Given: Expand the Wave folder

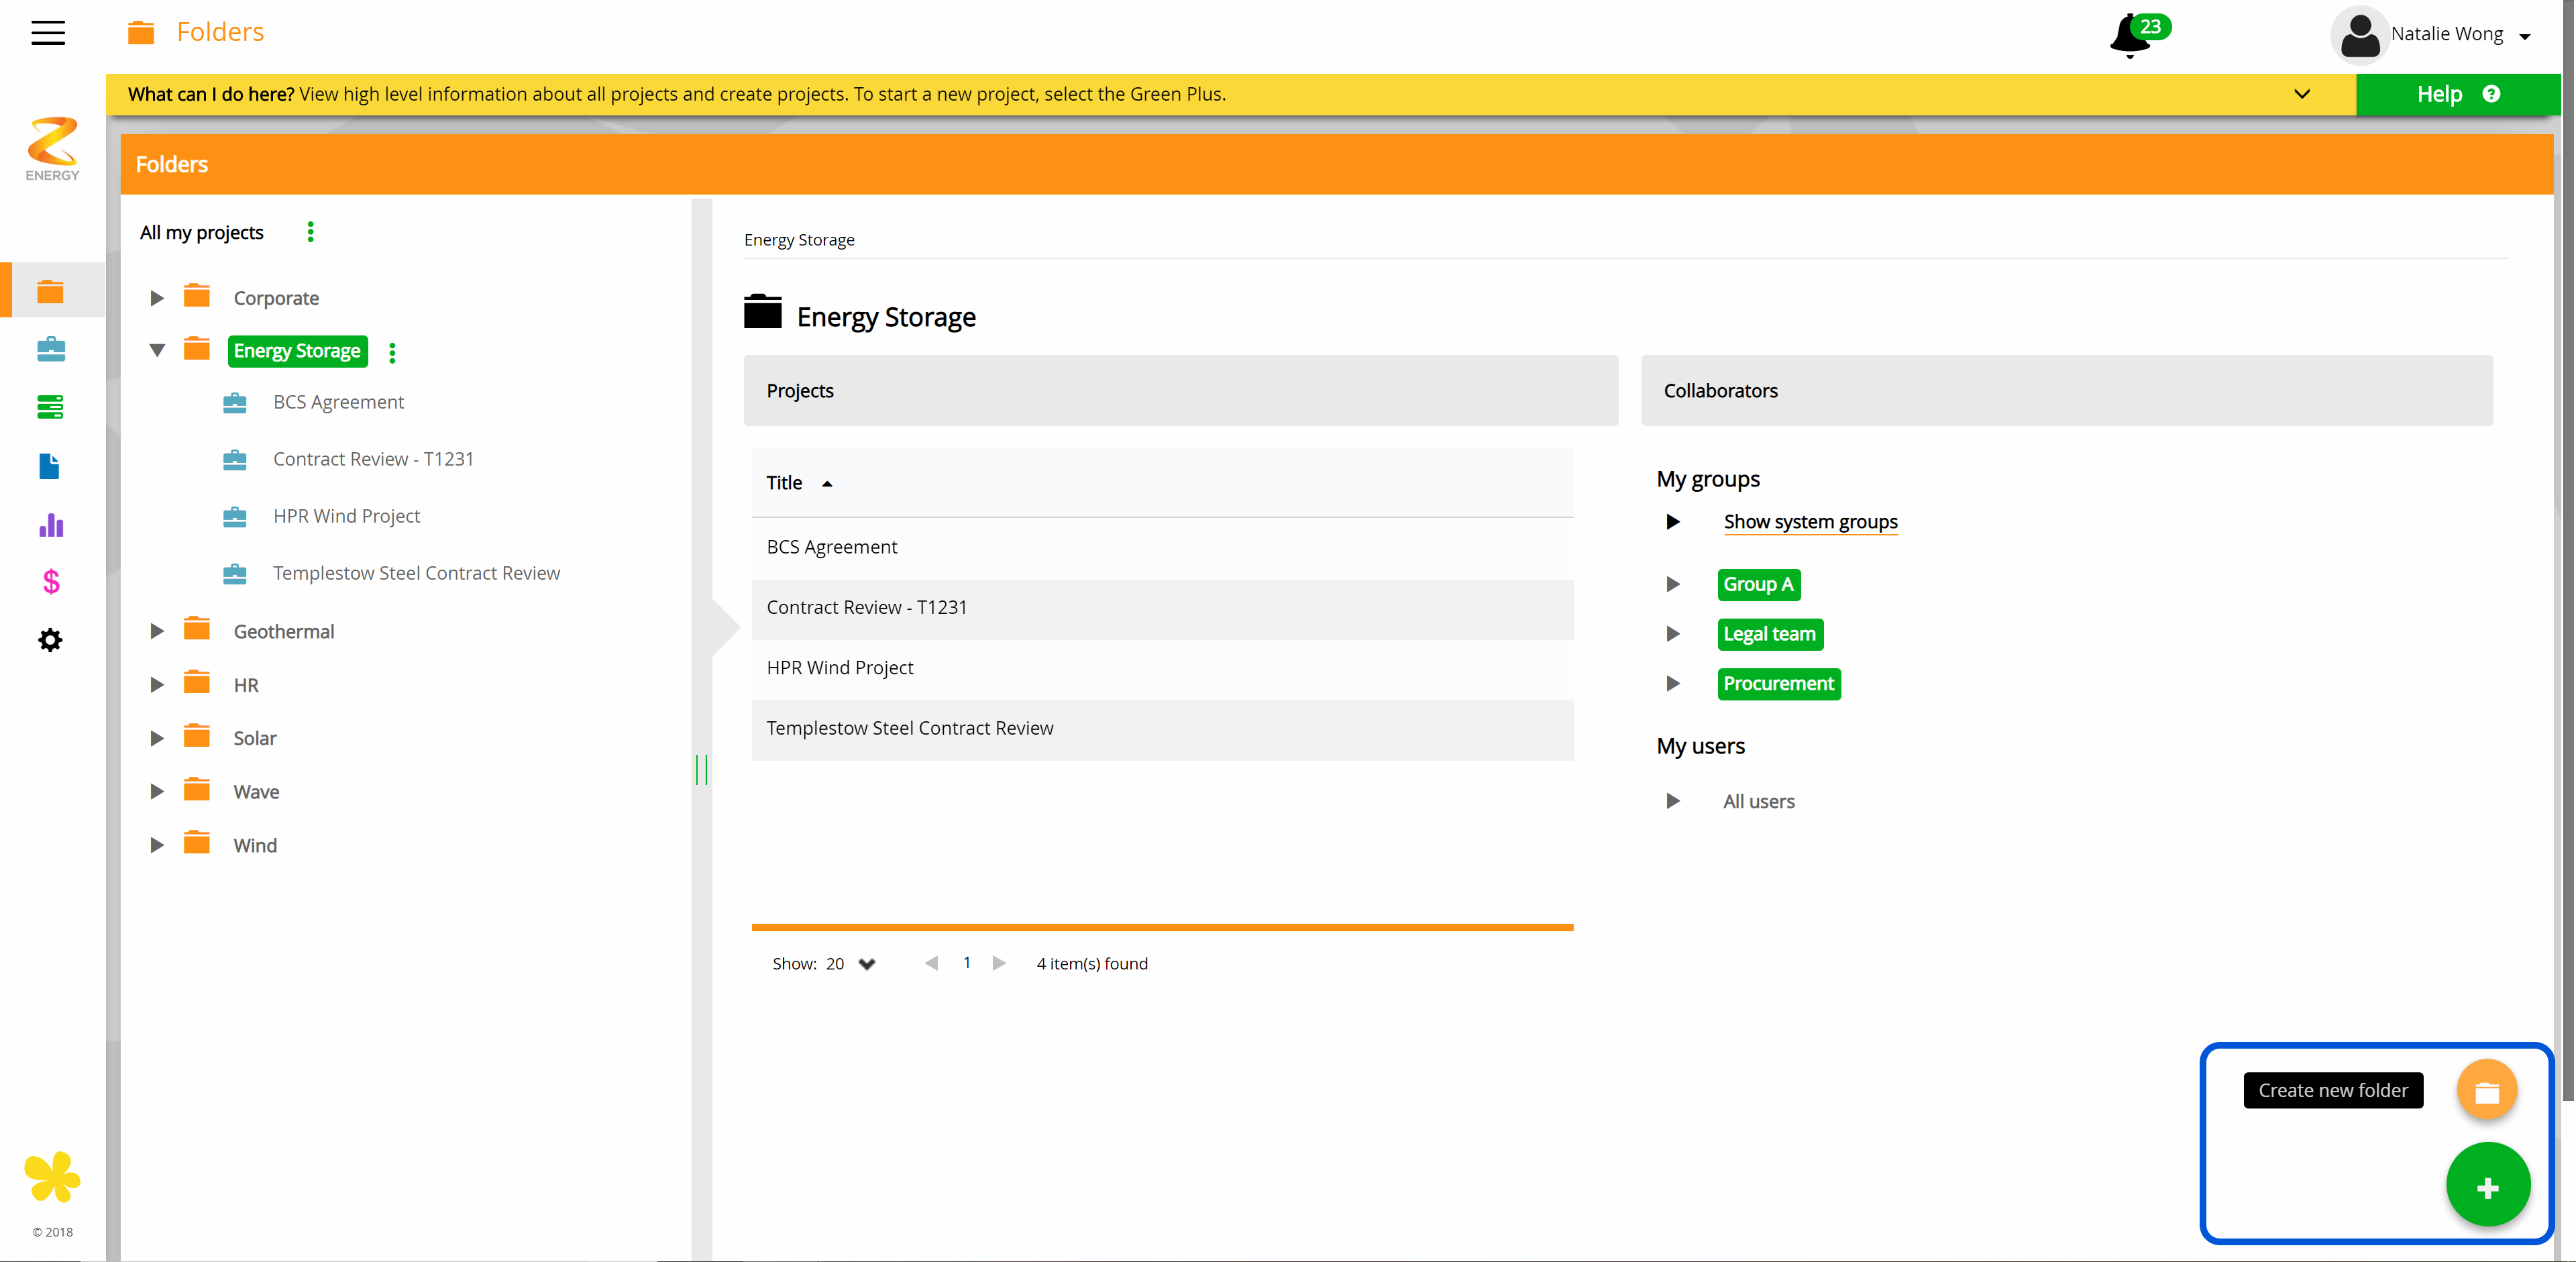Looking at the screenshot, I should point(157,792).
